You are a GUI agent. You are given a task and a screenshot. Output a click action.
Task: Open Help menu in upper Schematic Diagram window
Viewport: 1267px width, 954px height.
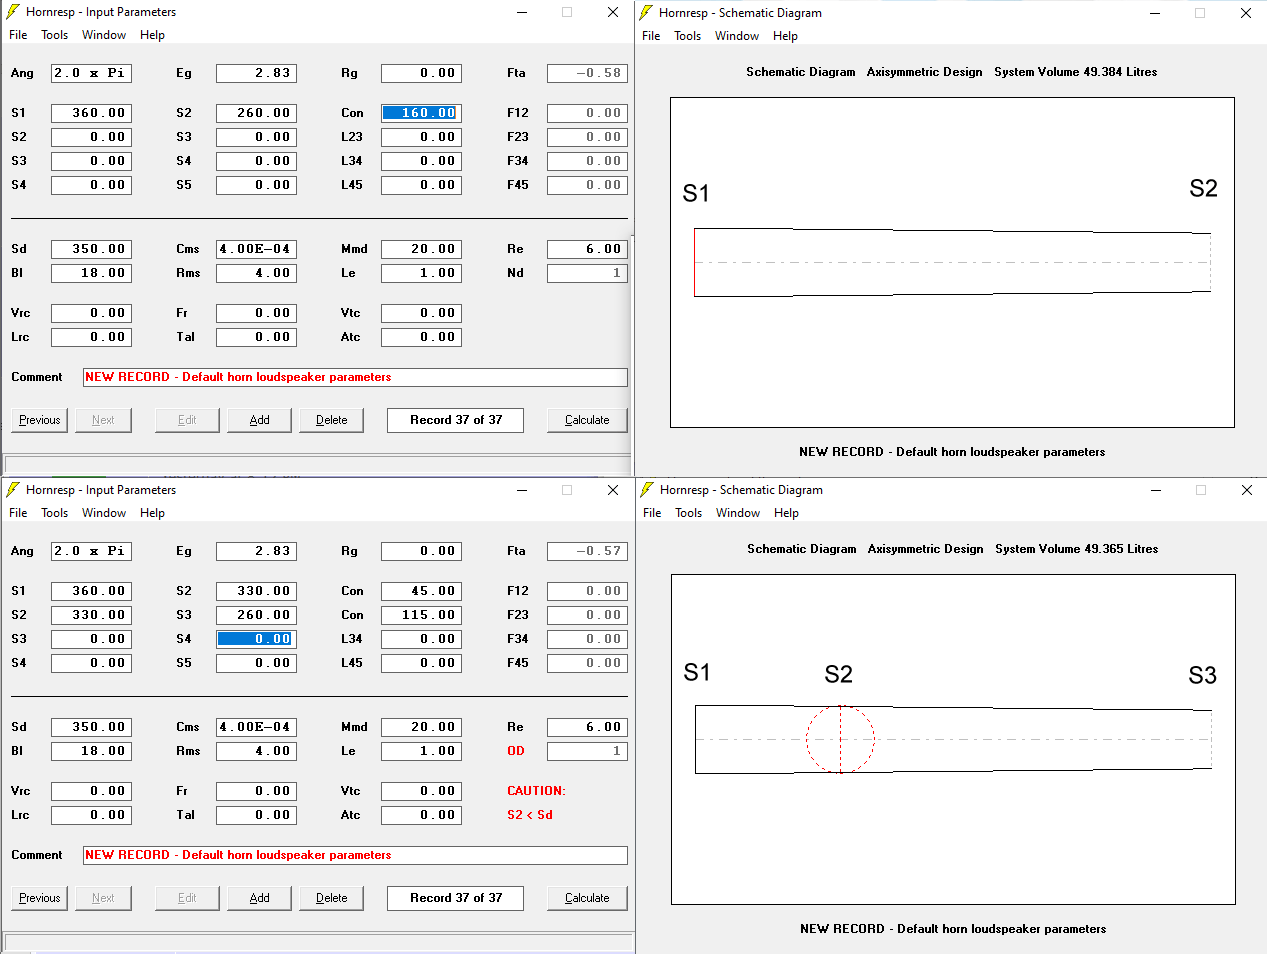(785, 36)
